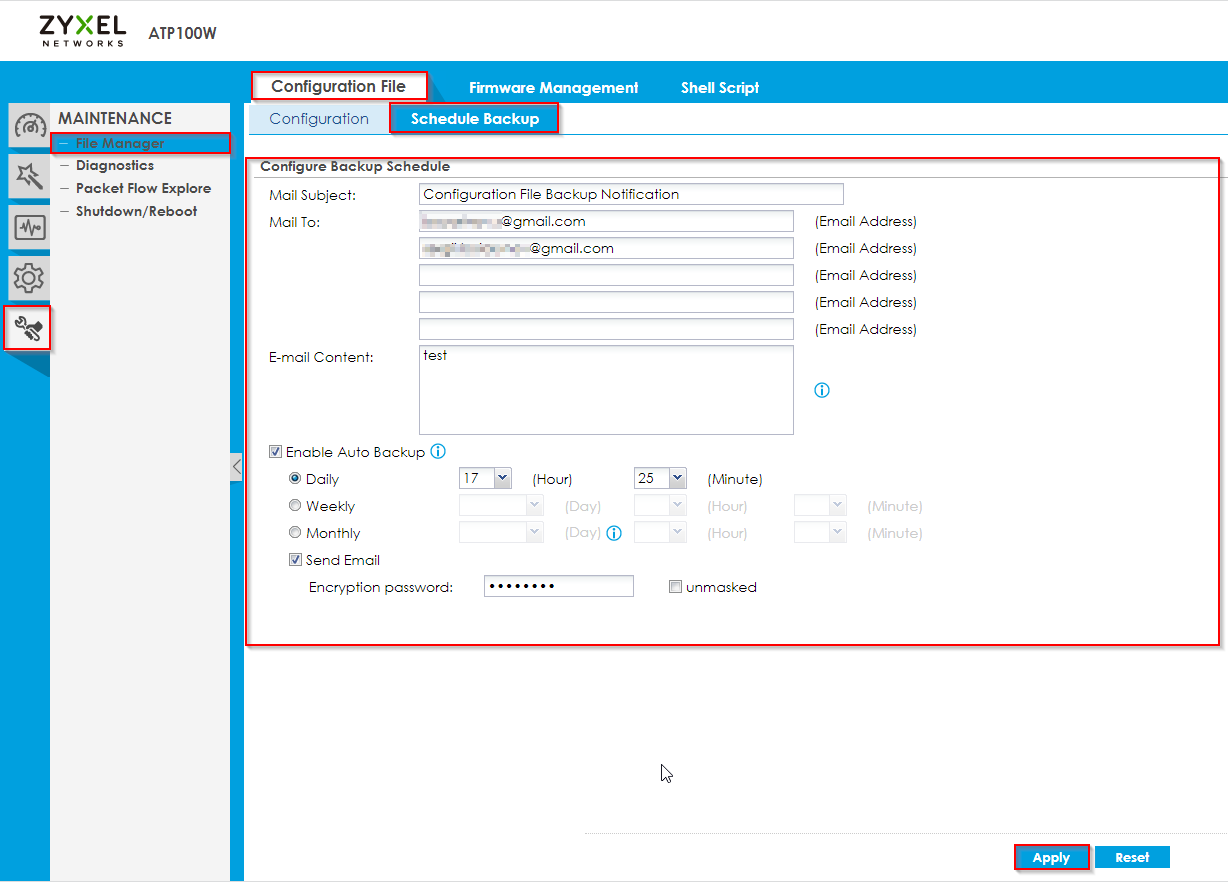Uncheck the Send Email checkbox

pyautogui.click(x=296, y=560)
